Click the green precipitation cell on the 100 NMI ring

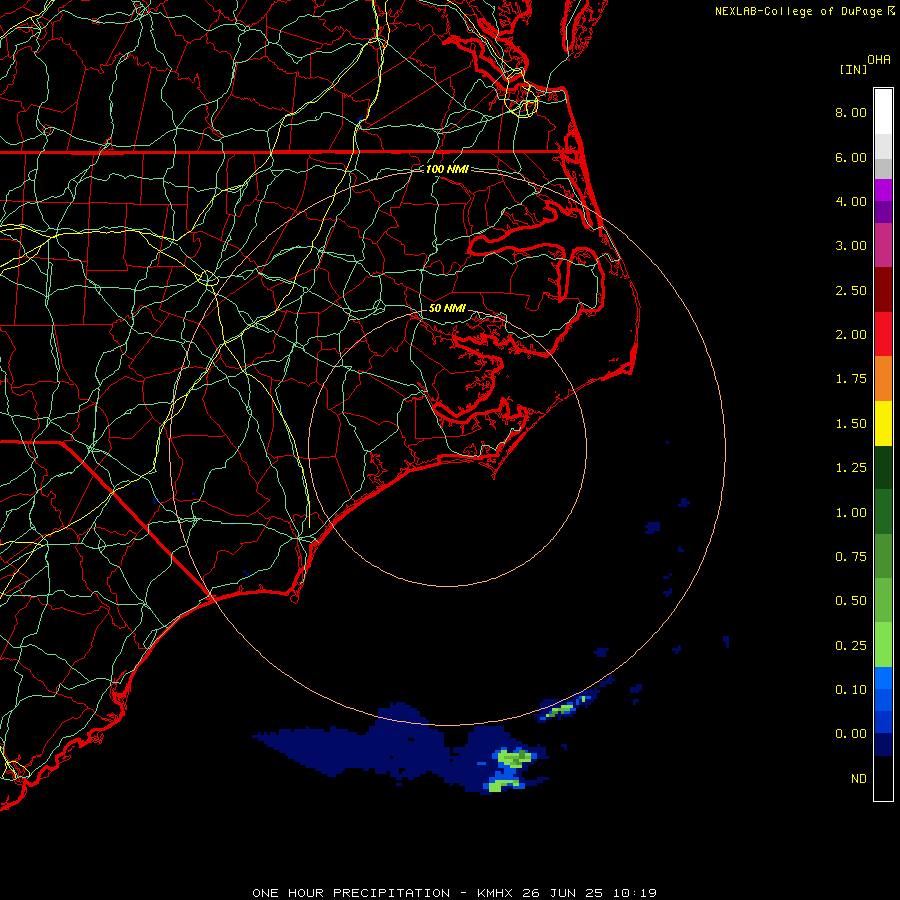click(568, 707)
